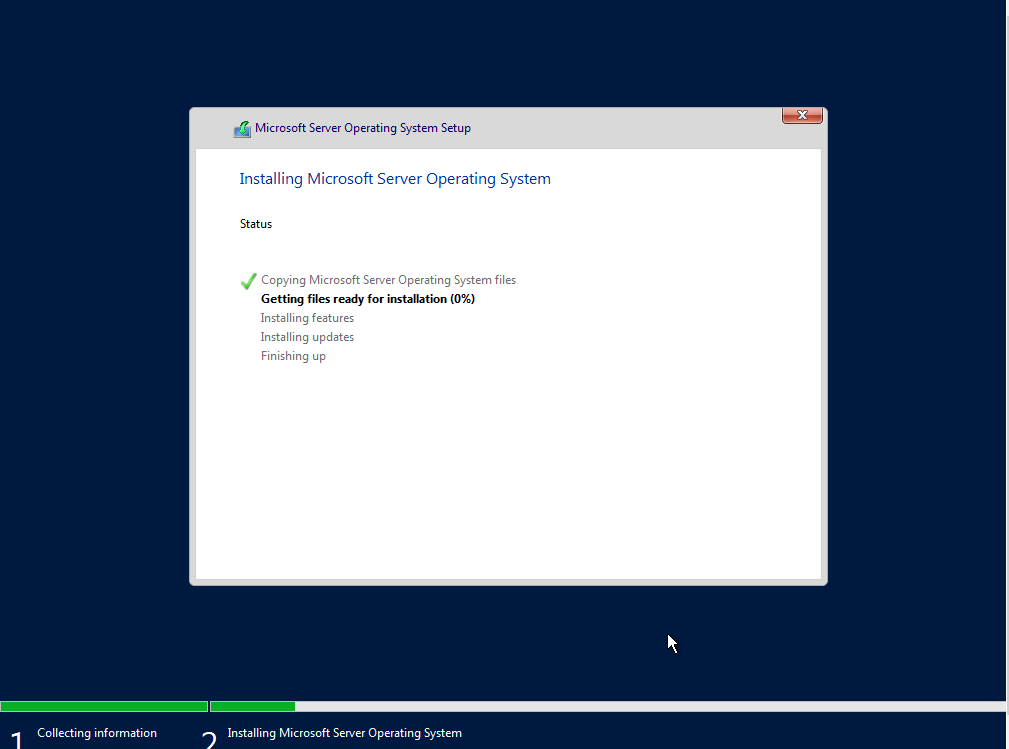Click the 'Finishing up' step
Screen dimensions: 1009x749
coord(293,356)
